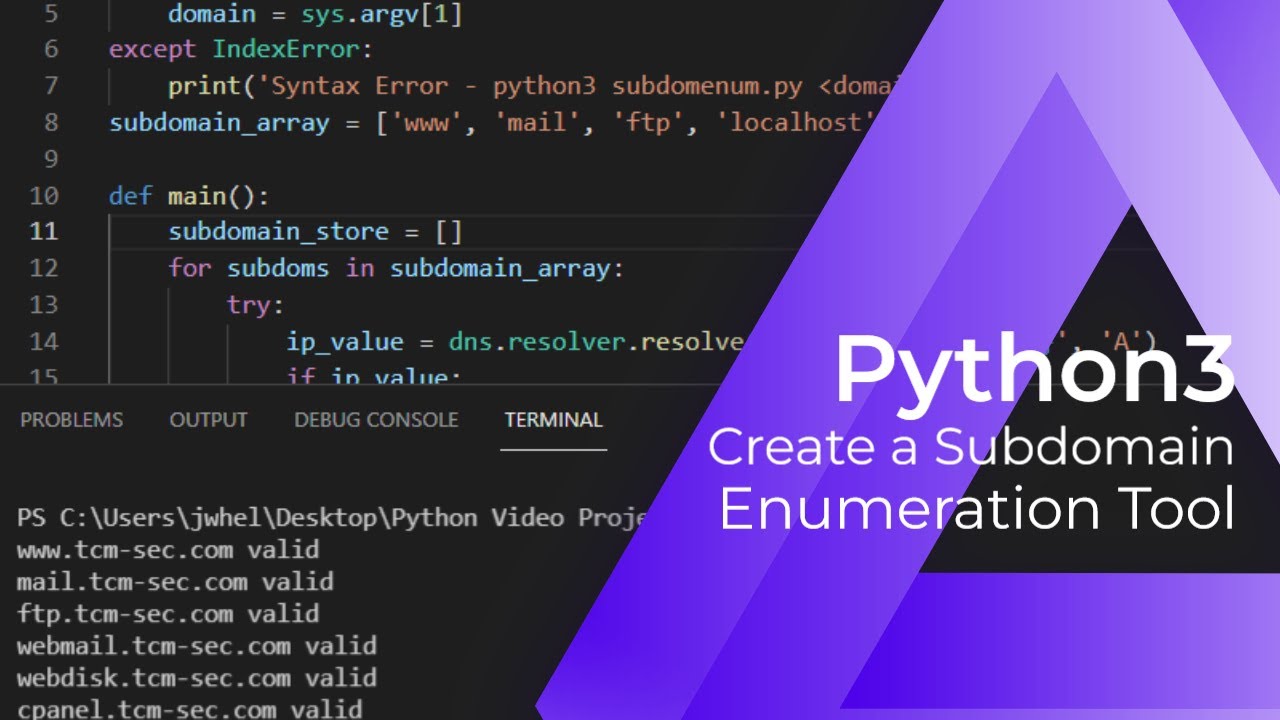Click the 'subdomain_array' variable on line 8
Image resolution: width=1280 pixels, height=720 pixels.
tap(219, 122)
